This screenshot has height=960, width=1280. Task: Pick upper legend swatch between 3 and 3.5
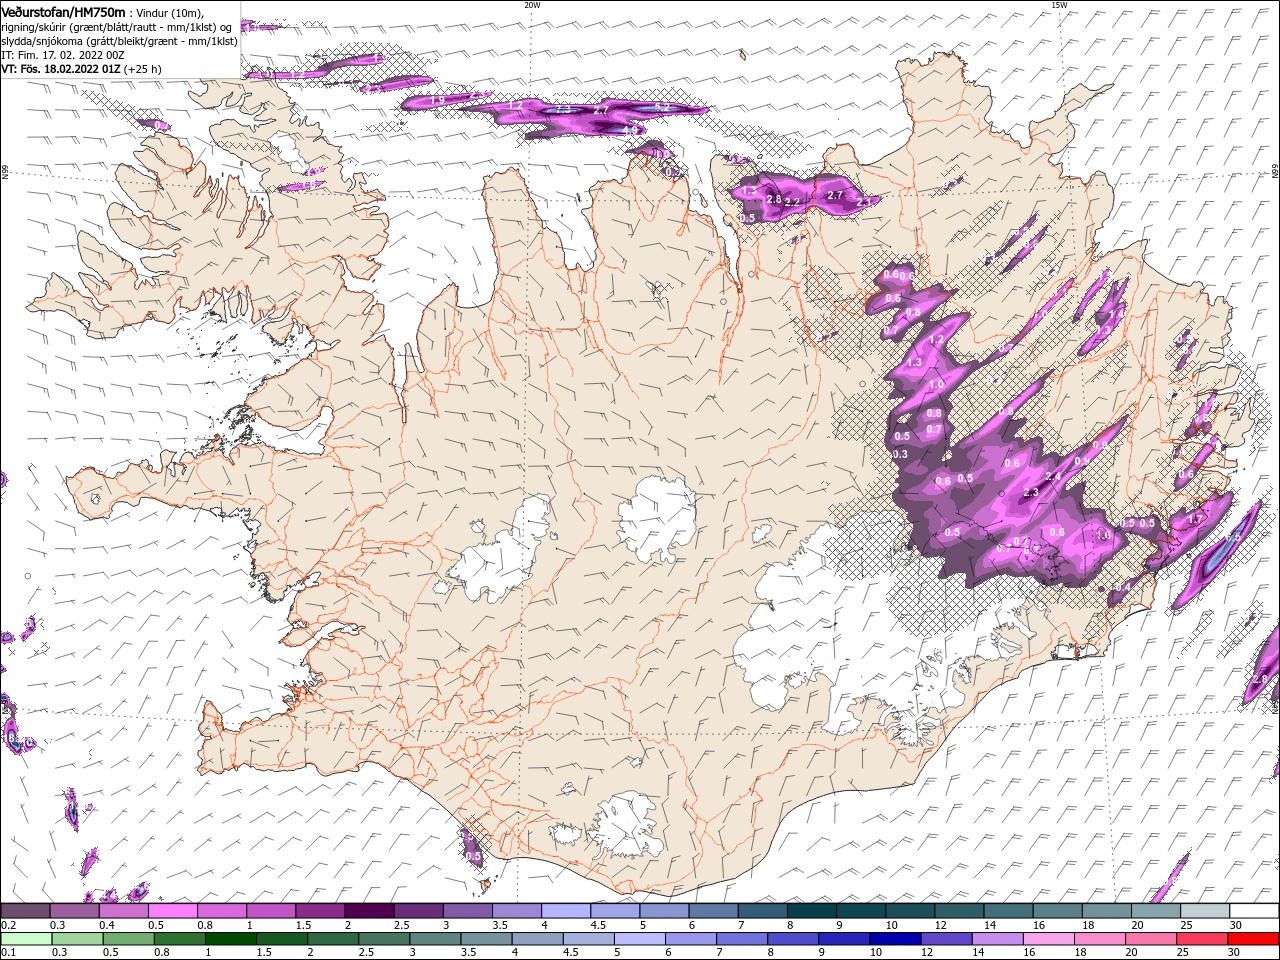pyautogui.click(x=468, y=910)
